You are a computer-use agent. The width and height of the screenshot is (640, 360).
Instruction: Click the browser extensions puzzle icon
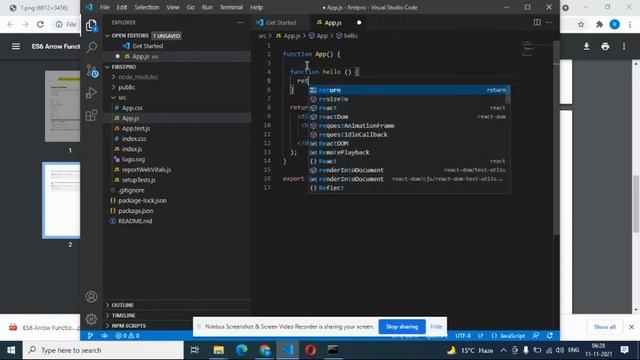click(x=599, y=24)
